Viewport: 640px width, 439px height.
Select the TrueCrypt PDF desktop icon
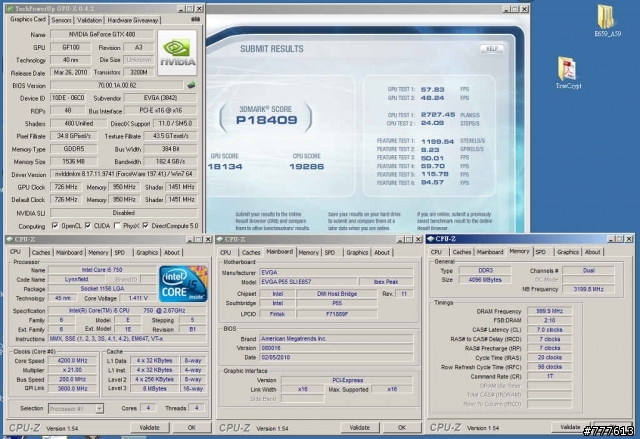point(568,73)
